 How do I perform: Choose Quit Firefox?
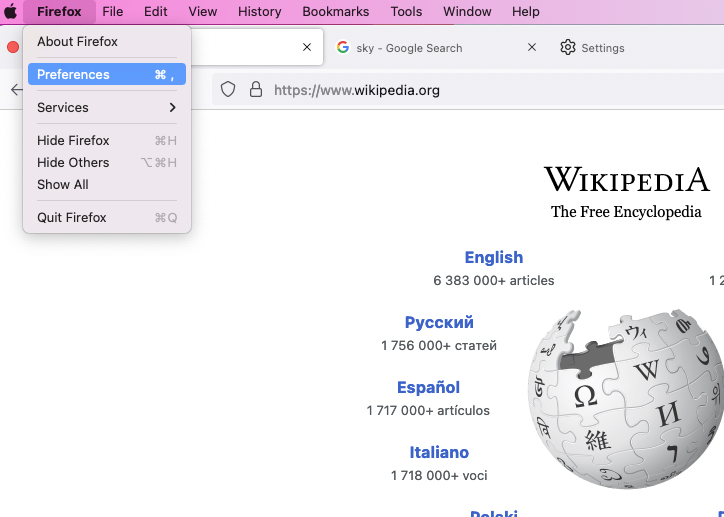pos(107,217)
